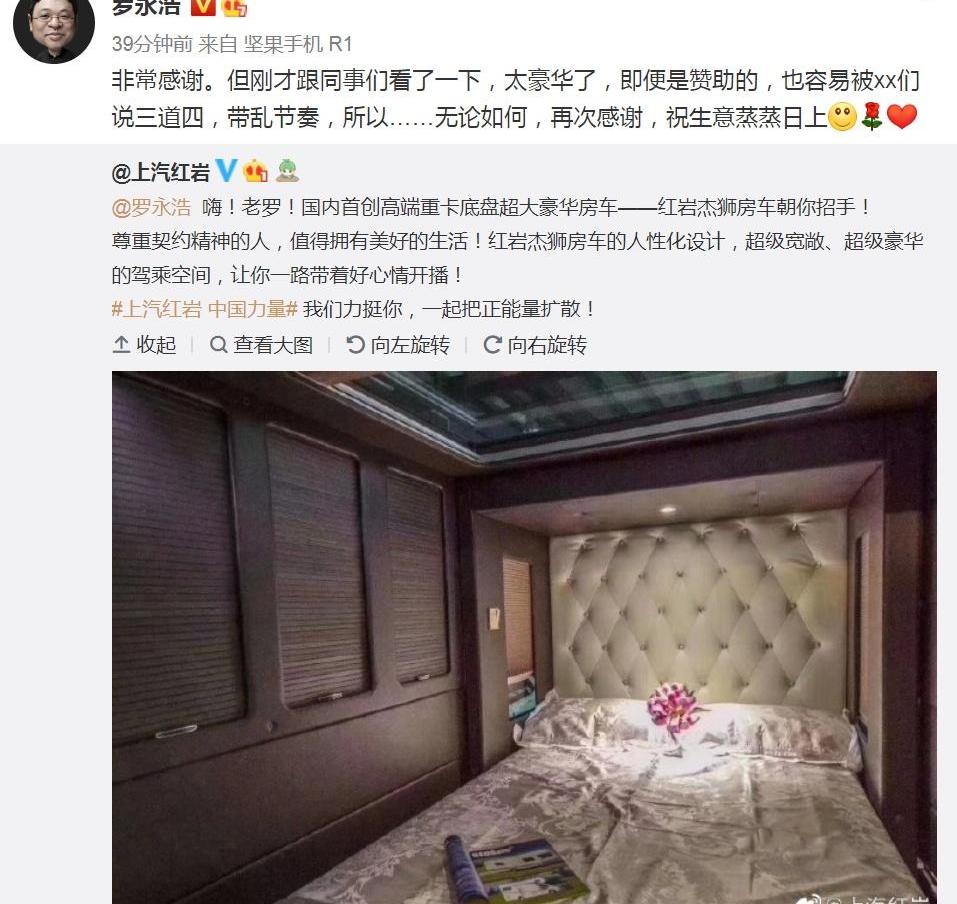The height and width of the screenshot is (904, 957).
Task: Click the membership crown badge beside 罗永浩
Action: click(x=234, y=7)
